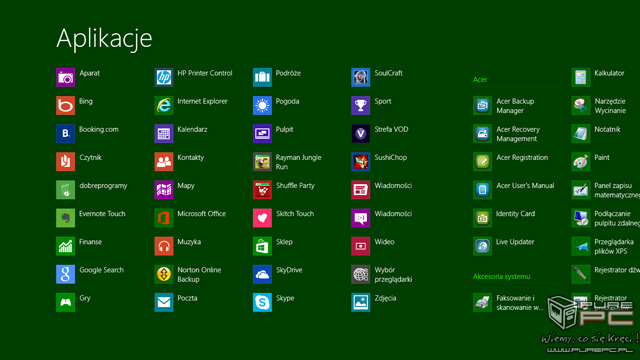
Task: Open the Panel zapisu matematycznego icon
Action: click(581, 190)
